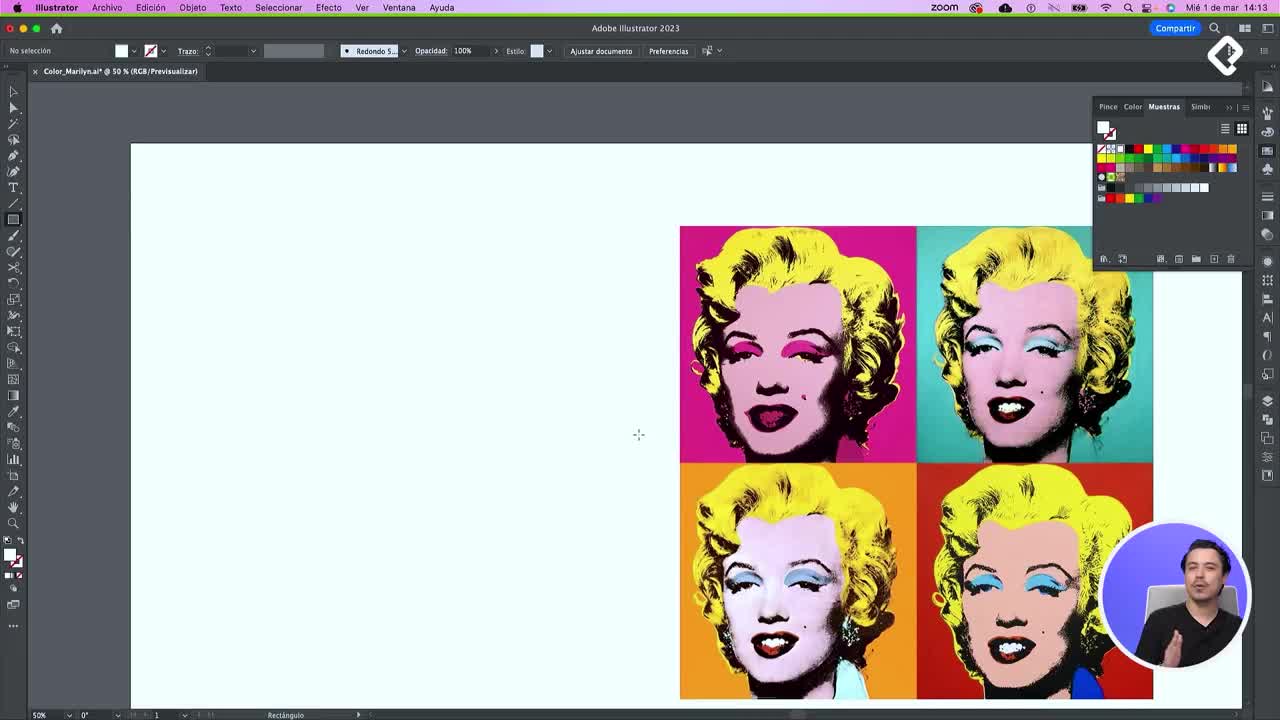Select the Pen tool
1280x720 pixels.
[x=13, y=155]
